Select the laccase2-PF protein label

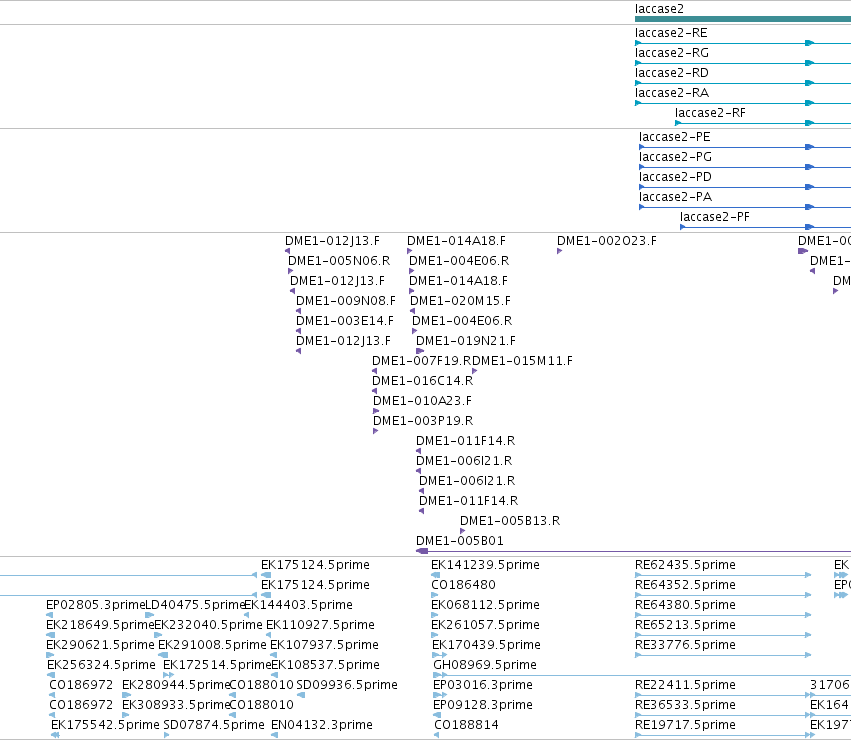(x=715, y=217)
